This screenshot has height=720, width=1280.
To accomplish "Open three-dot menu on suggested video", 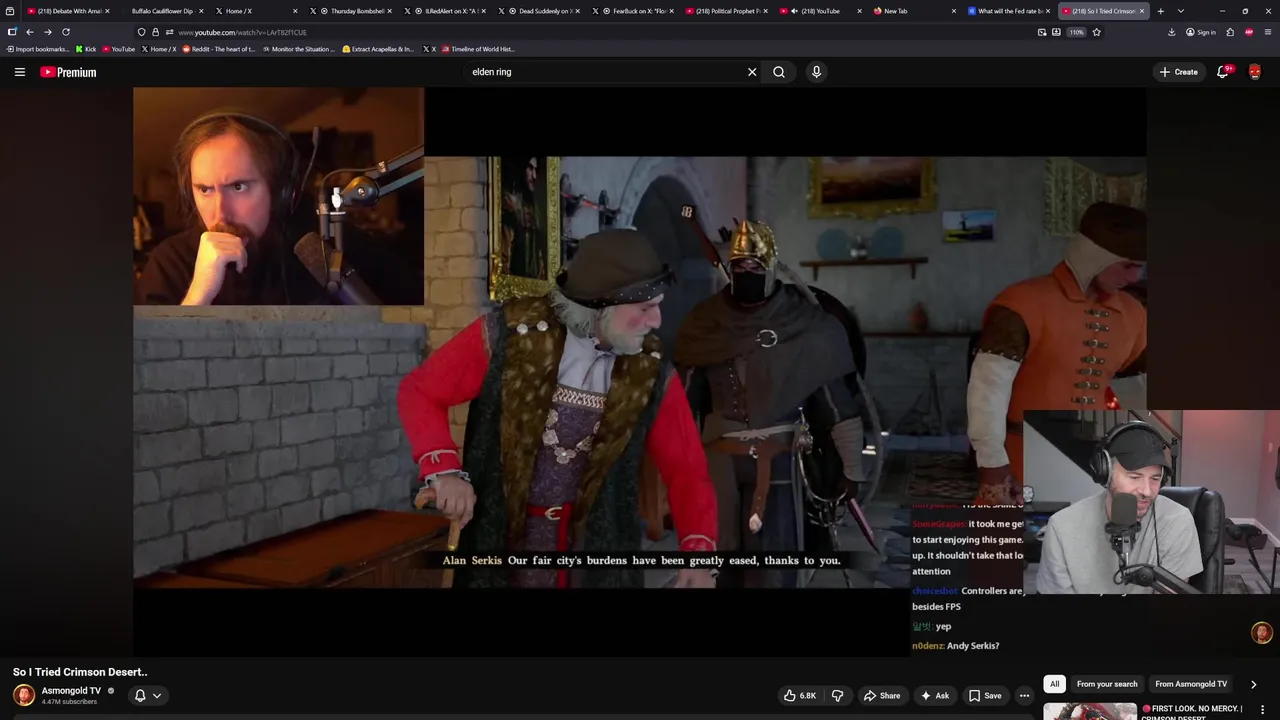I will point(1263,709).
